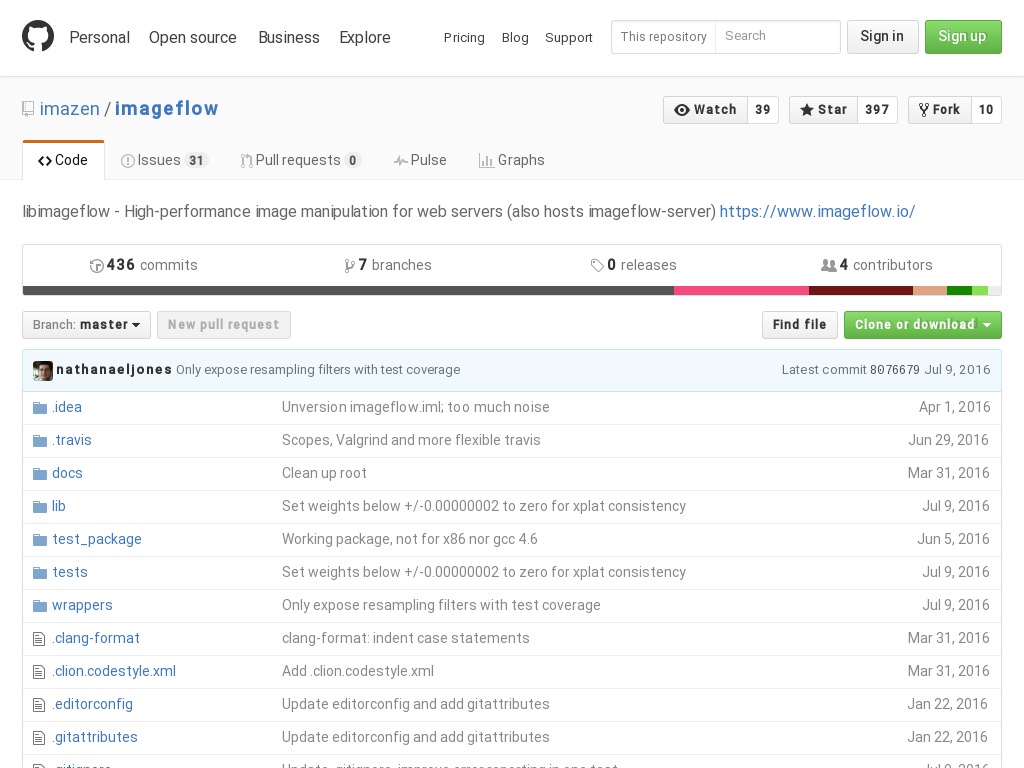
Task: Click the dark gray language bar segment
Action: (348, 291)
